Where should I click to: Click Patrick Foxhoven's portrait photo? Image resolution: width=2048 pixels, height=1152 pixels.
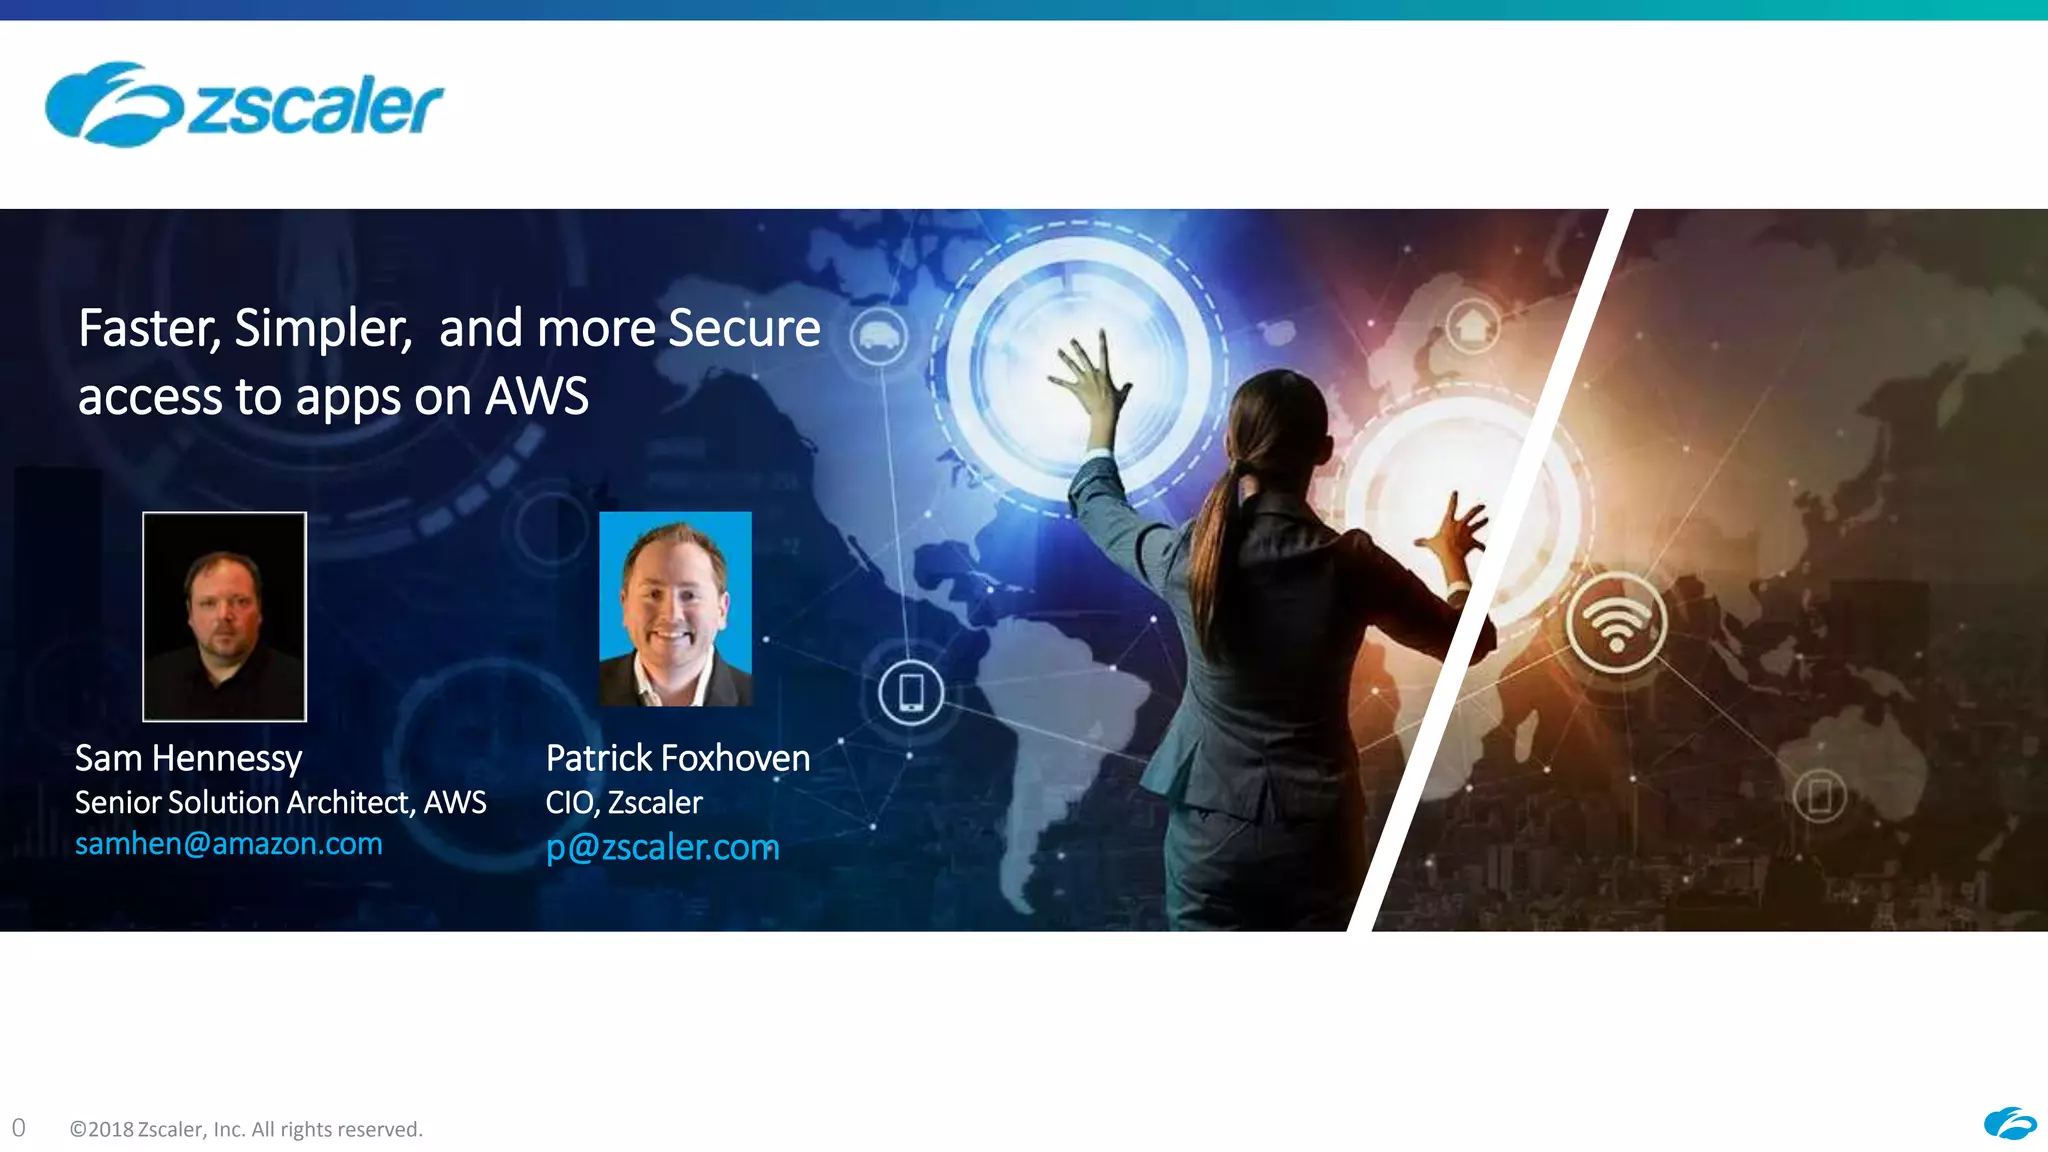(x=675, y=609)
